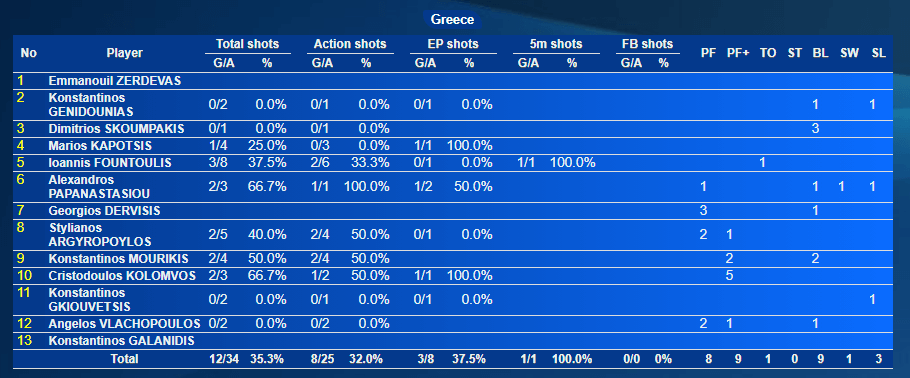Select the Player column header
Image resolution: width=910 pixels, height=378 pixels.
(125, 53)
